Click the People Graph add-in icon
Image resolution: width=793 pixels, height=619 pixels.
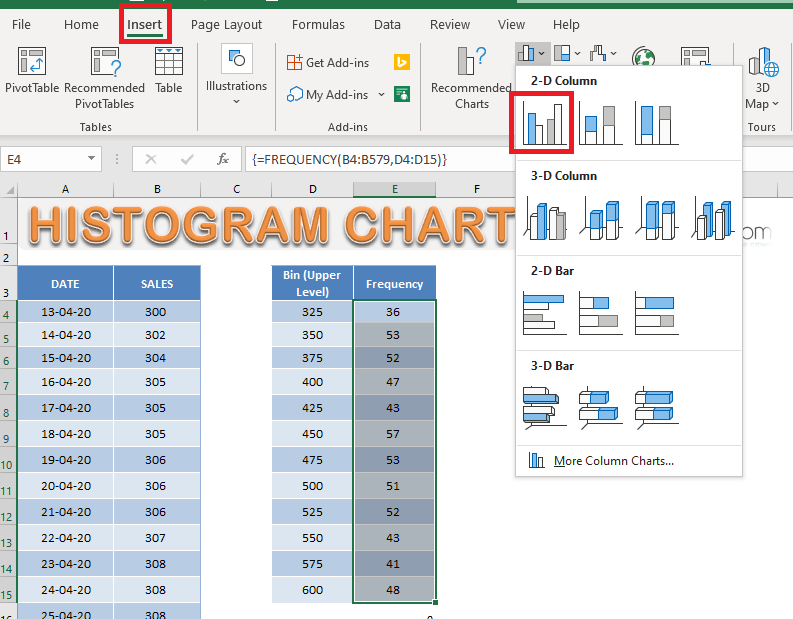[402, 94]
